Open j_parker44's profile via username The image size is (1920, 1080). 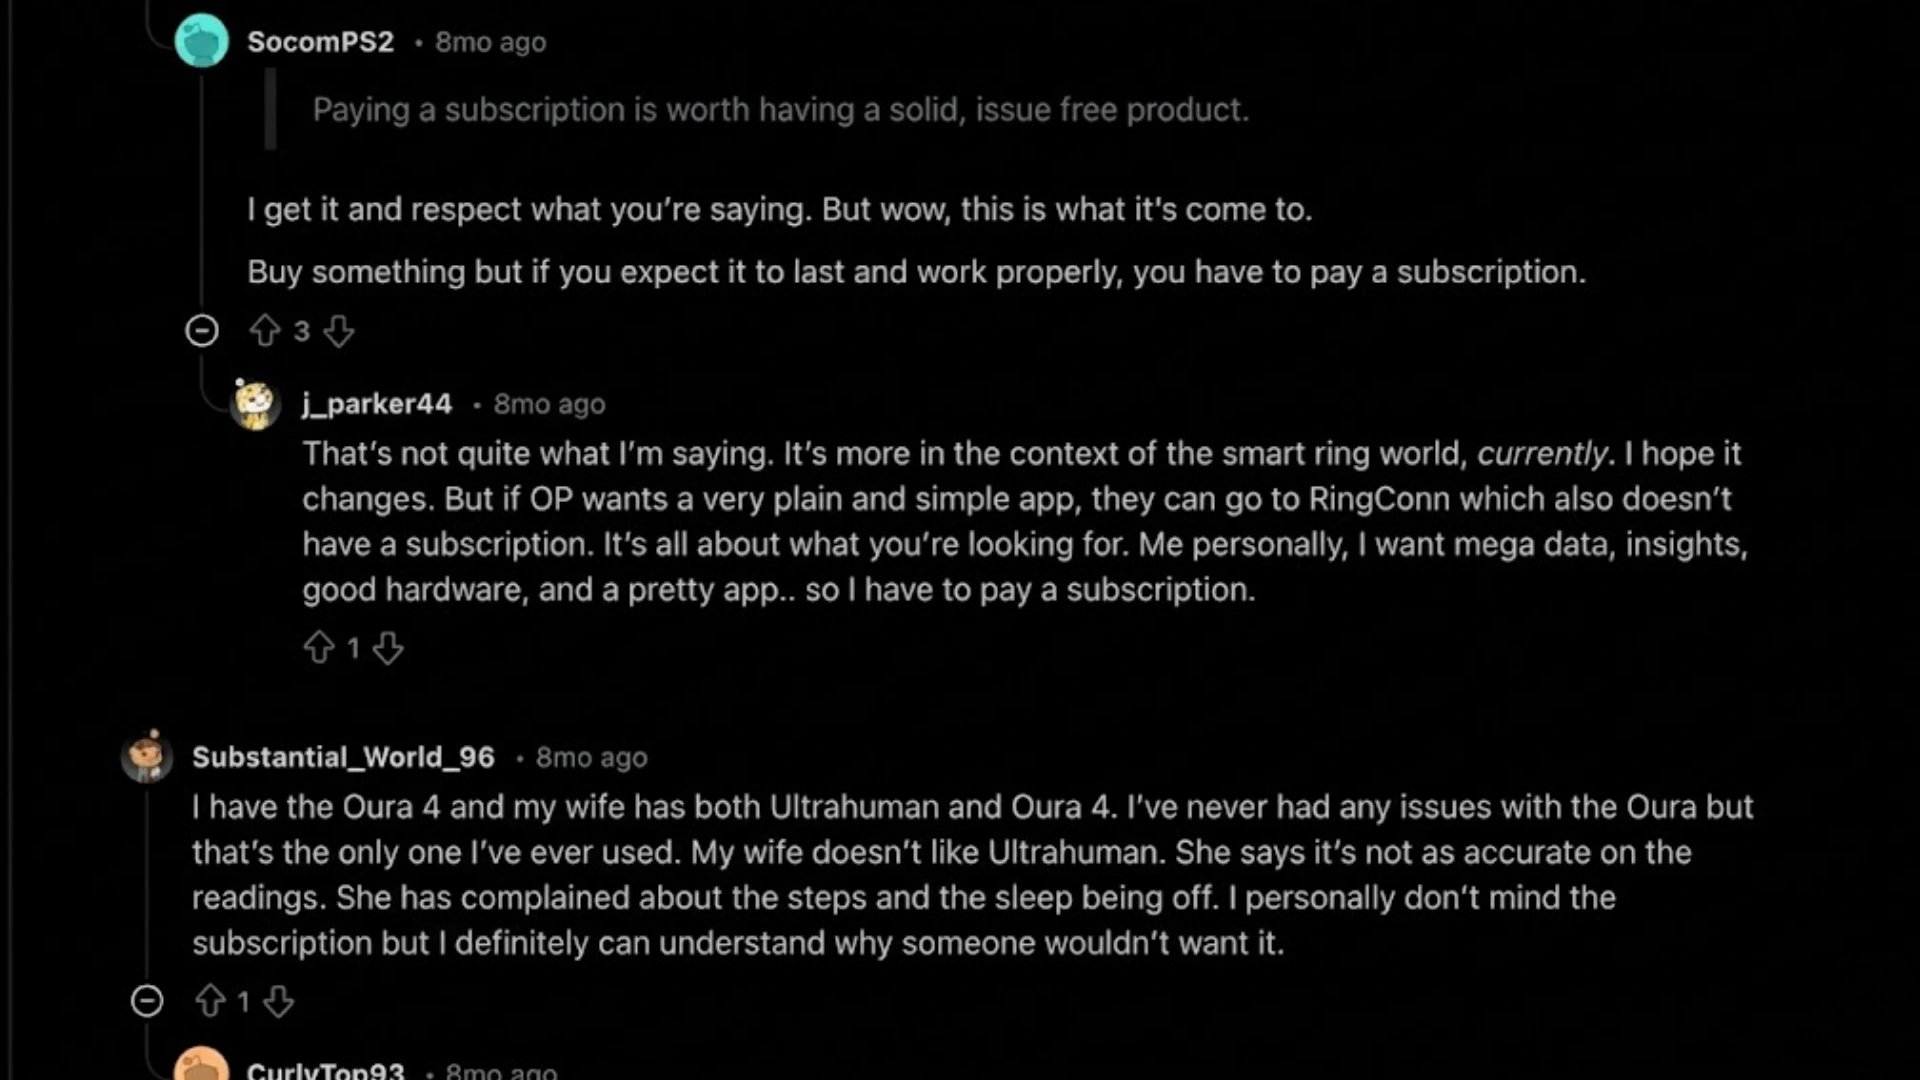coord(377,404)
